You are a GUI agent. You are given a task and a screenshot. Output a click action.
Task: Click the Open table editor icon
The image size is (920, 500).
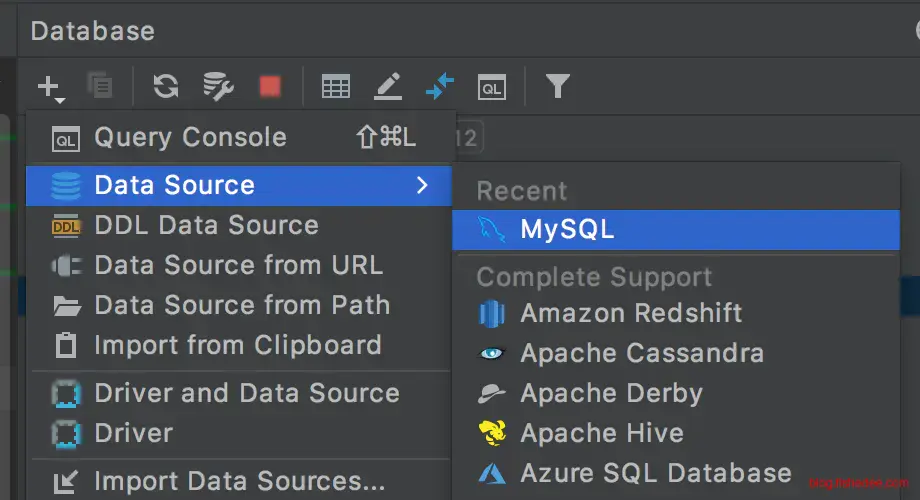click(x=335, y=87)
